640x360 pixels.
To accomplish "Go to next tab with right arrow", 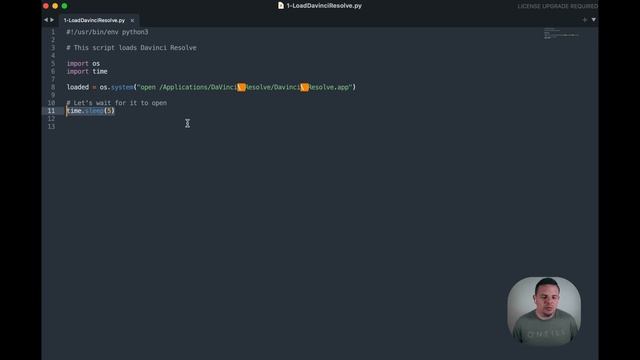I will [x=52, y=20].
